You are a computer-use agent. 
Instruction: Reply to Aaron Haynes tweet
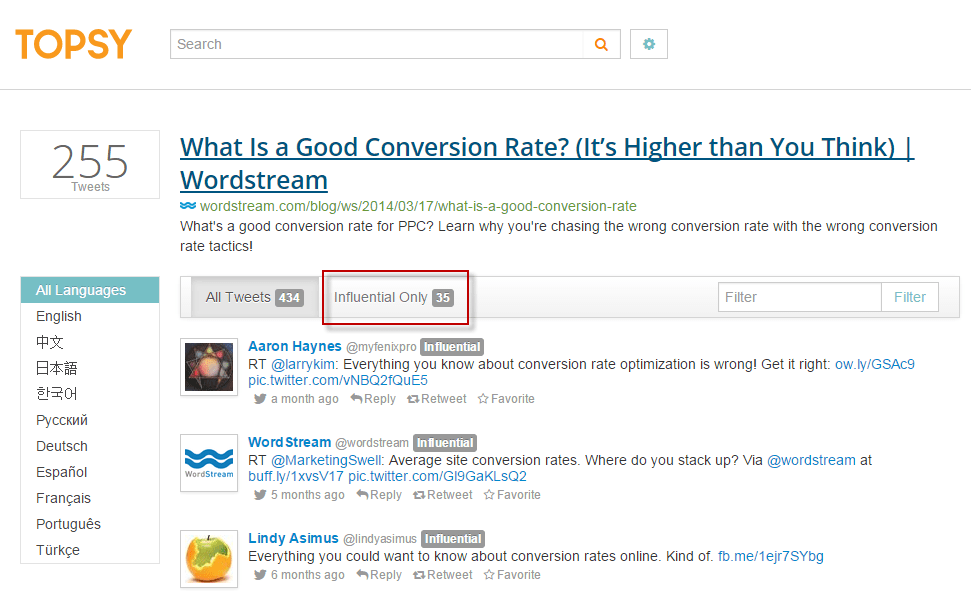point(373,399)
